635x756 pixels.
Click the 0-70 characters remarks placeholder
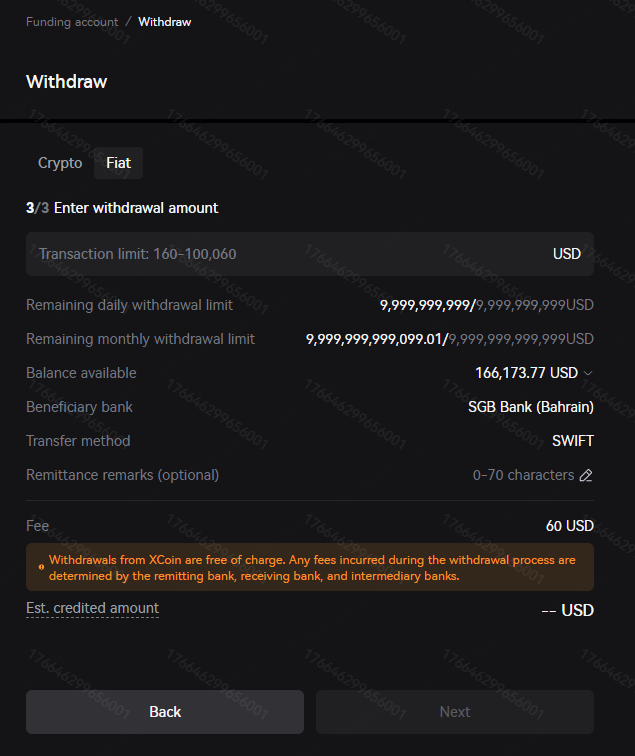[x=524, y=475]
